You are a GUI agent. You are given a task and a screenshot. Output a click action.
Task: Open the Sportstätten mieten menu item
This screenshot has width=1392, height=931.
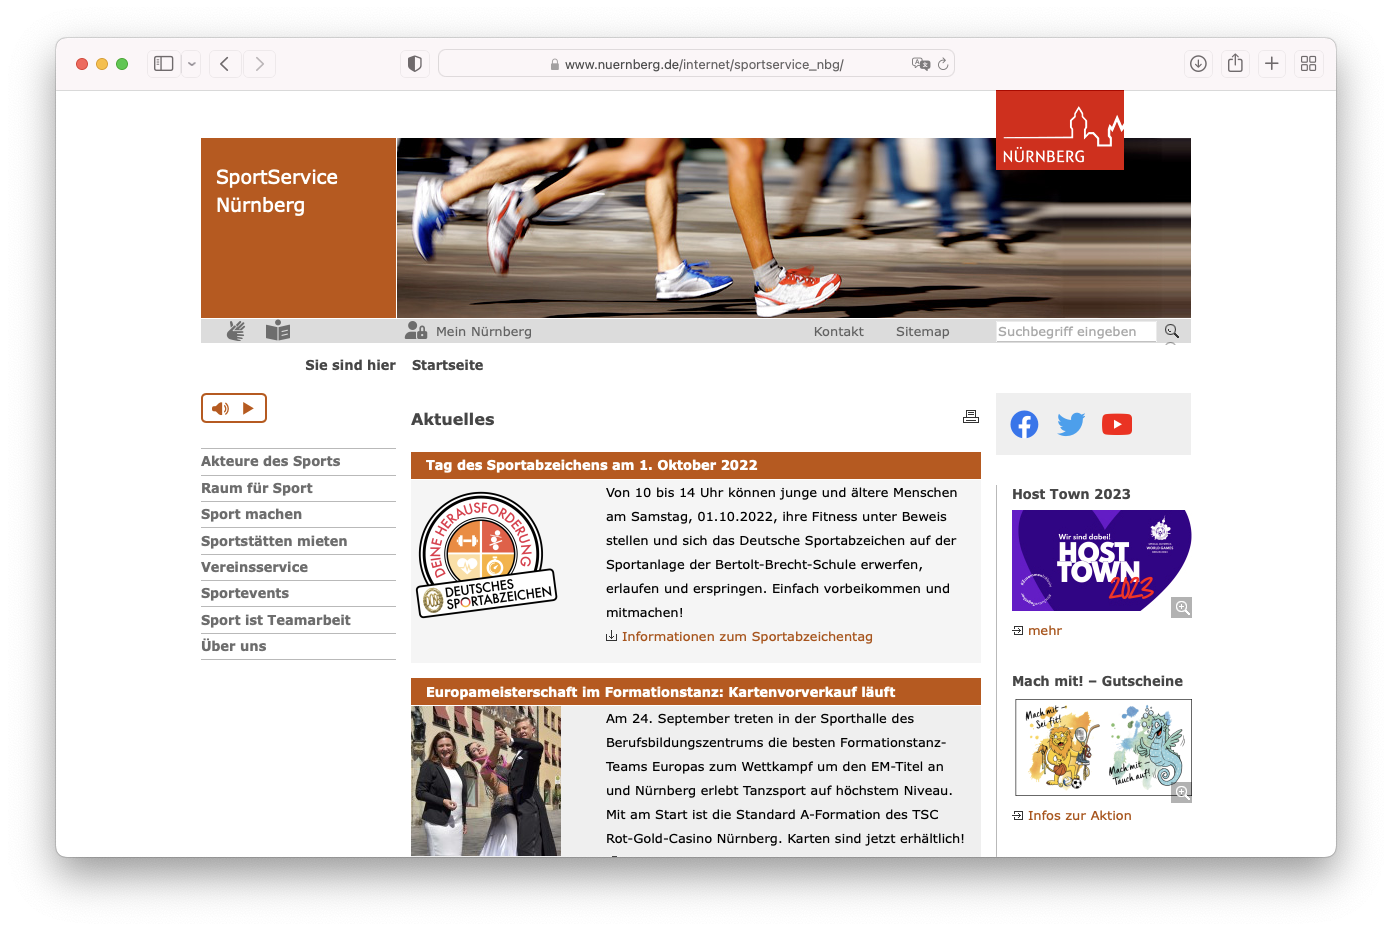pos(274,541)
